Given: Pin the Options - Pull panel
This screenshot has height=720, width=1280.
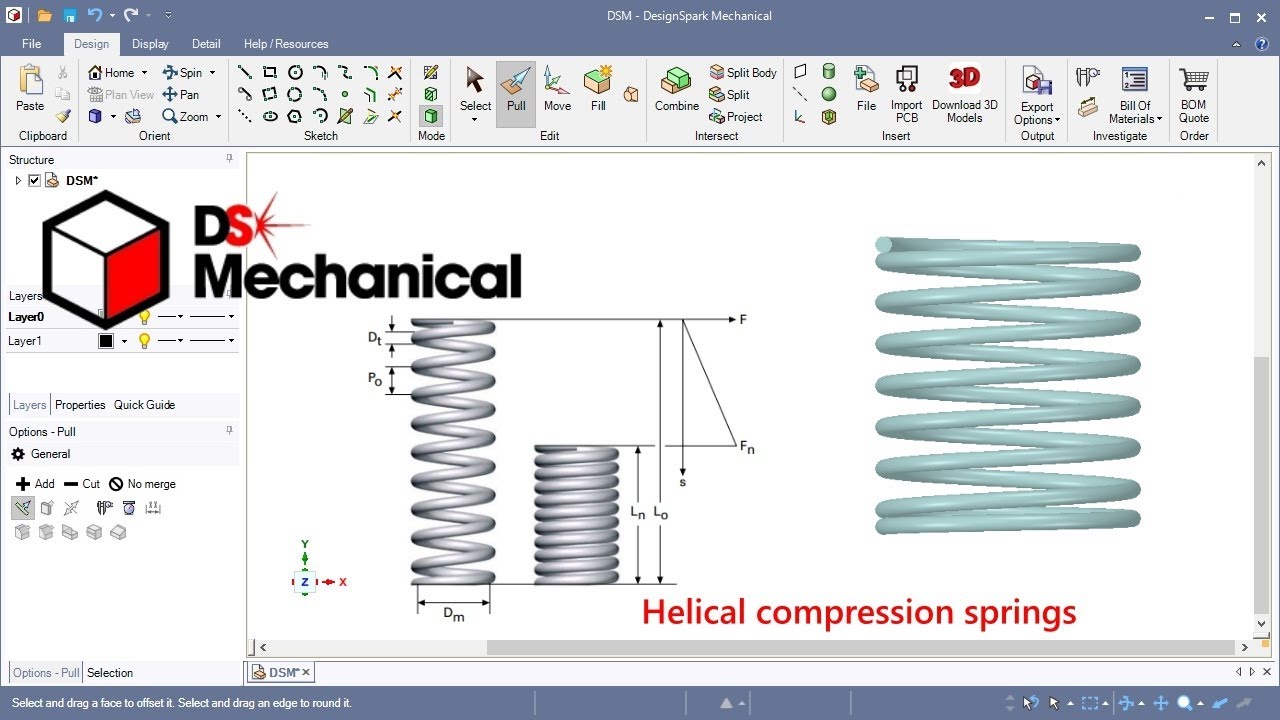Looking at the screenshot, I should click(x=229, y=431).
